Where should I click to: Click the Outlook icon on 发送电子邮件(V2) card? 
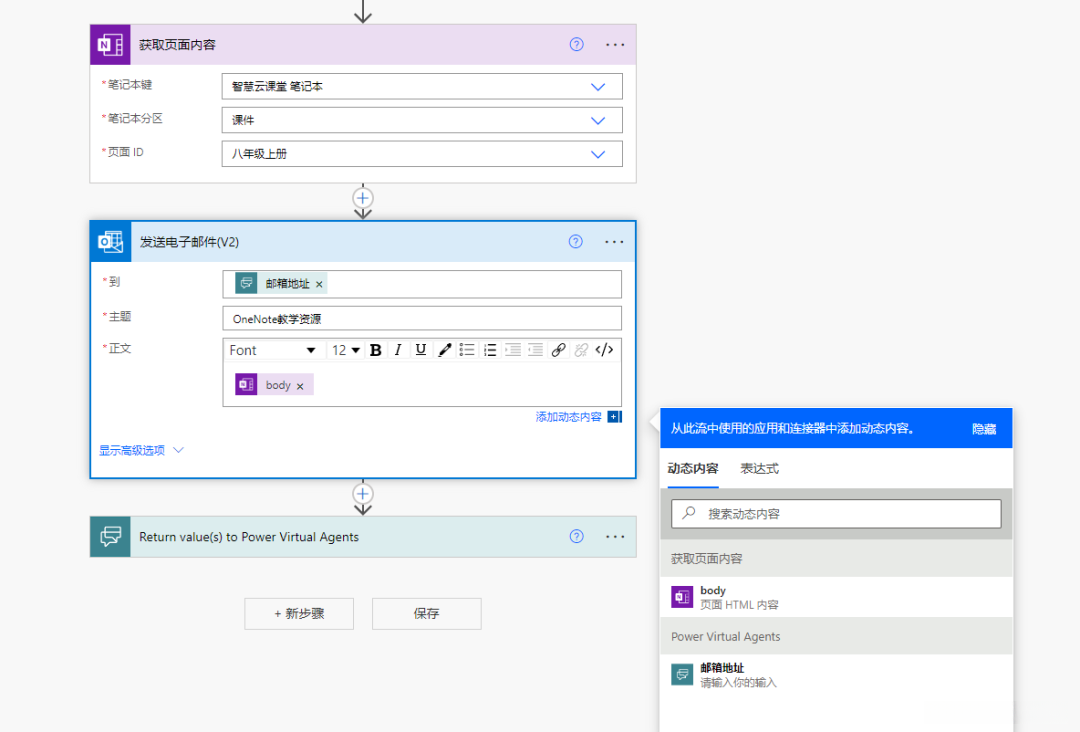[110, 242]
